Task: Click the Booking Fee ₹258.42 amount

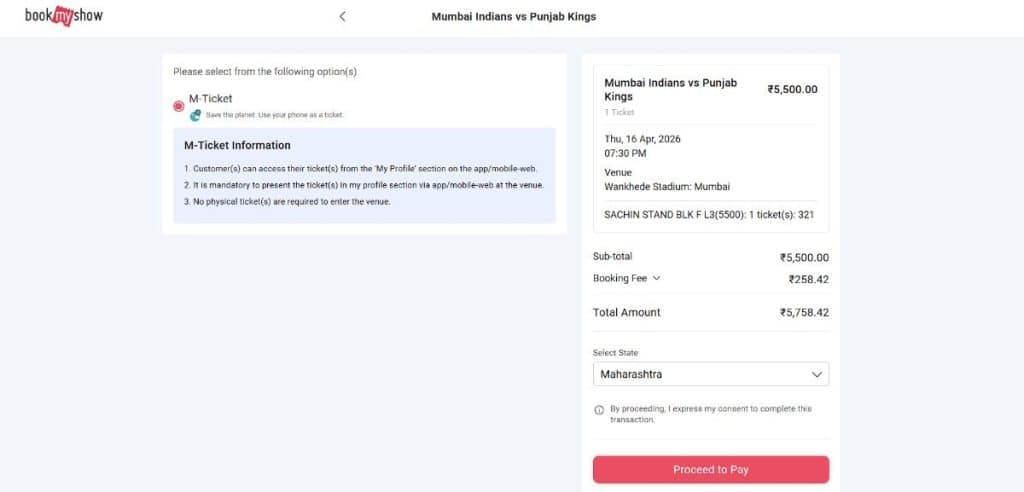Action: [x=808, y=280]
